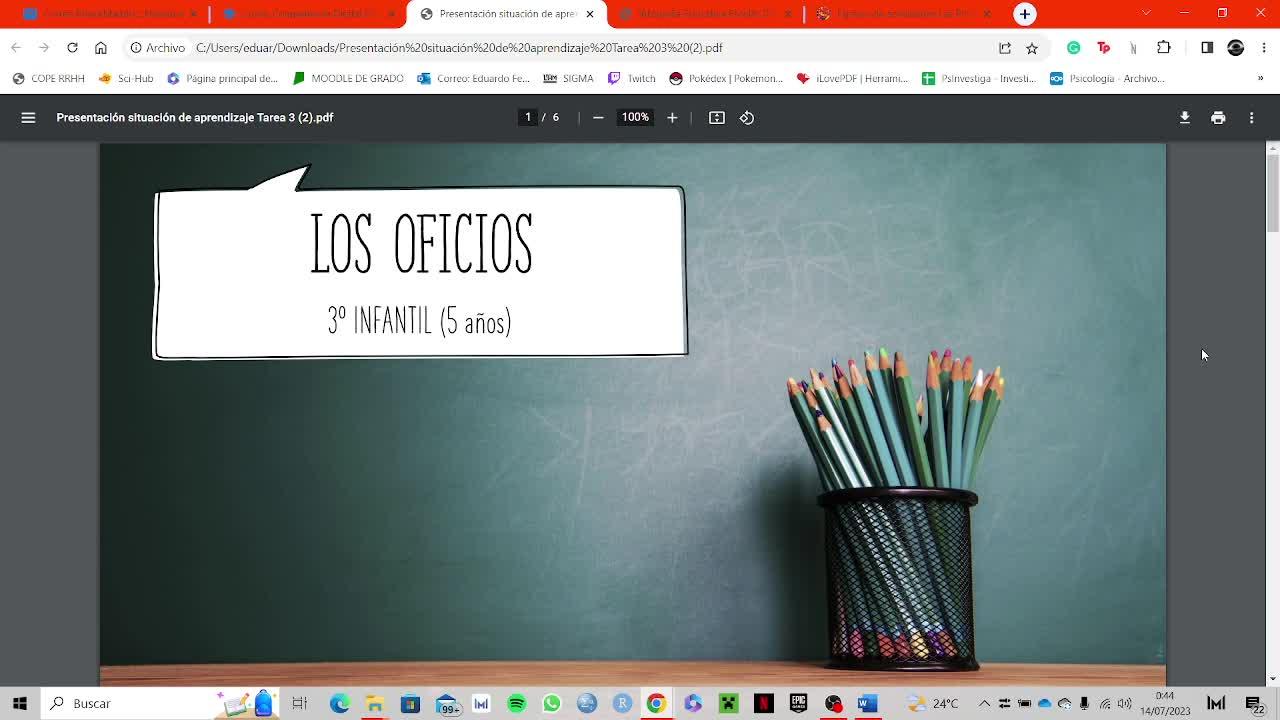The image size is (1280, 720).
Task: Open the PsInvestiga bookmark
Action: coord(979,79)
